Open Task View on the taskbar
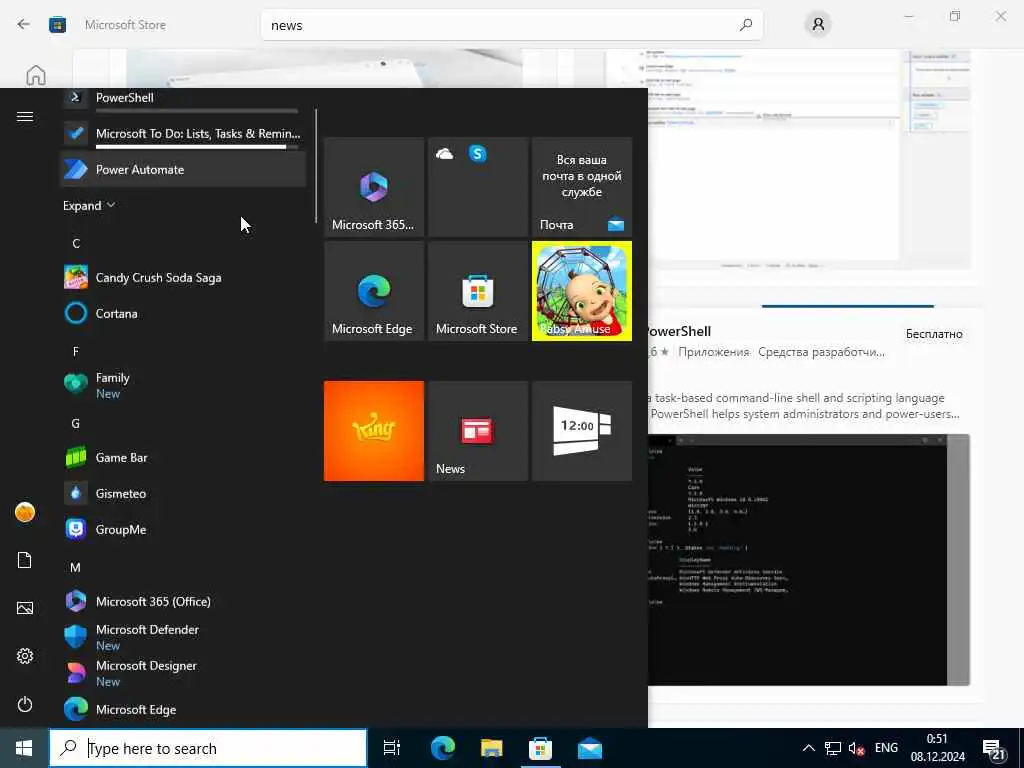 click(x=392, y=748)
